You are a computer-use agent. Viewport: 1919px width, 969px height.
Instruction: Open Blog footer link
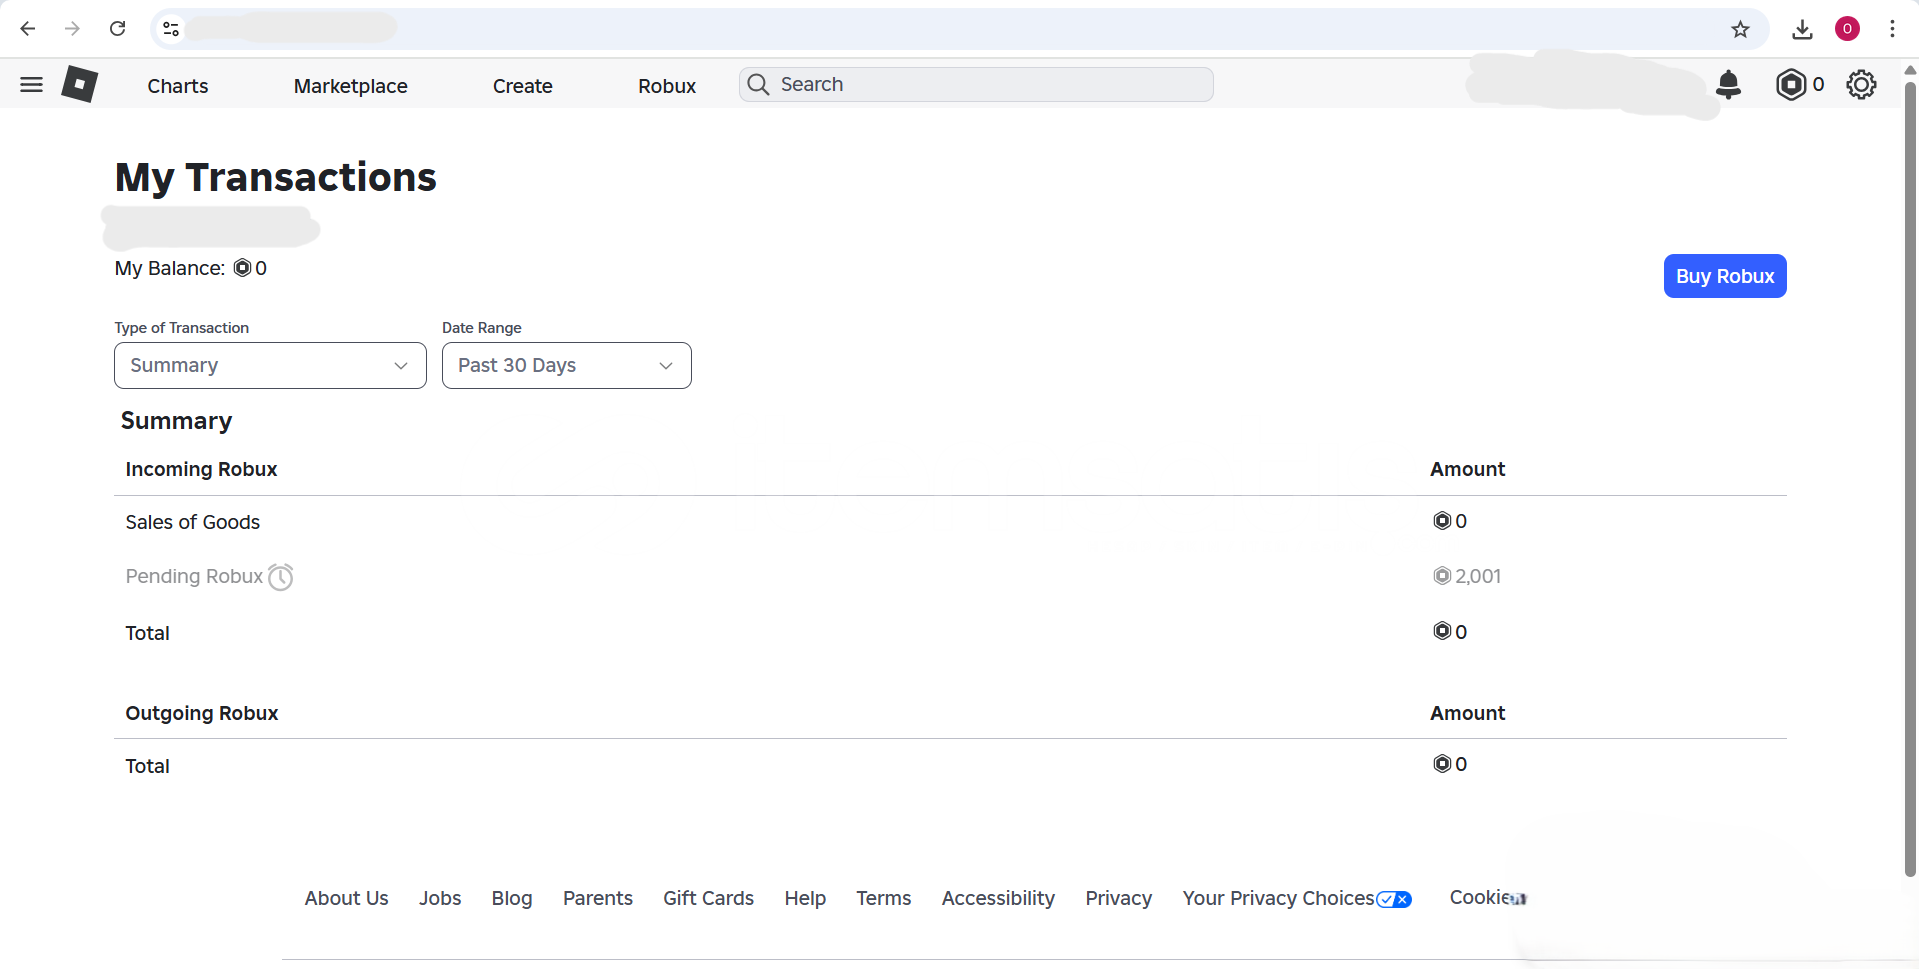[x=512, y=898]
